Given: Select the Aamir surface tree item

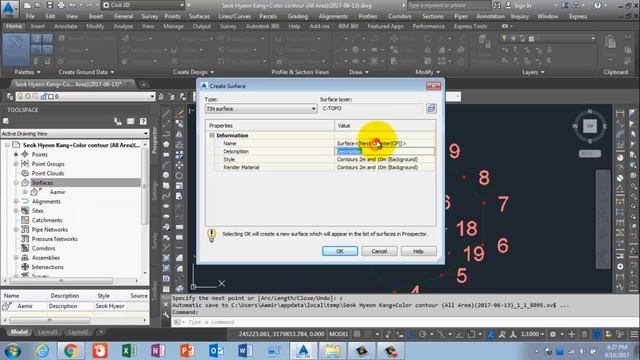Looking at the screenshot, I should [57, 192].
